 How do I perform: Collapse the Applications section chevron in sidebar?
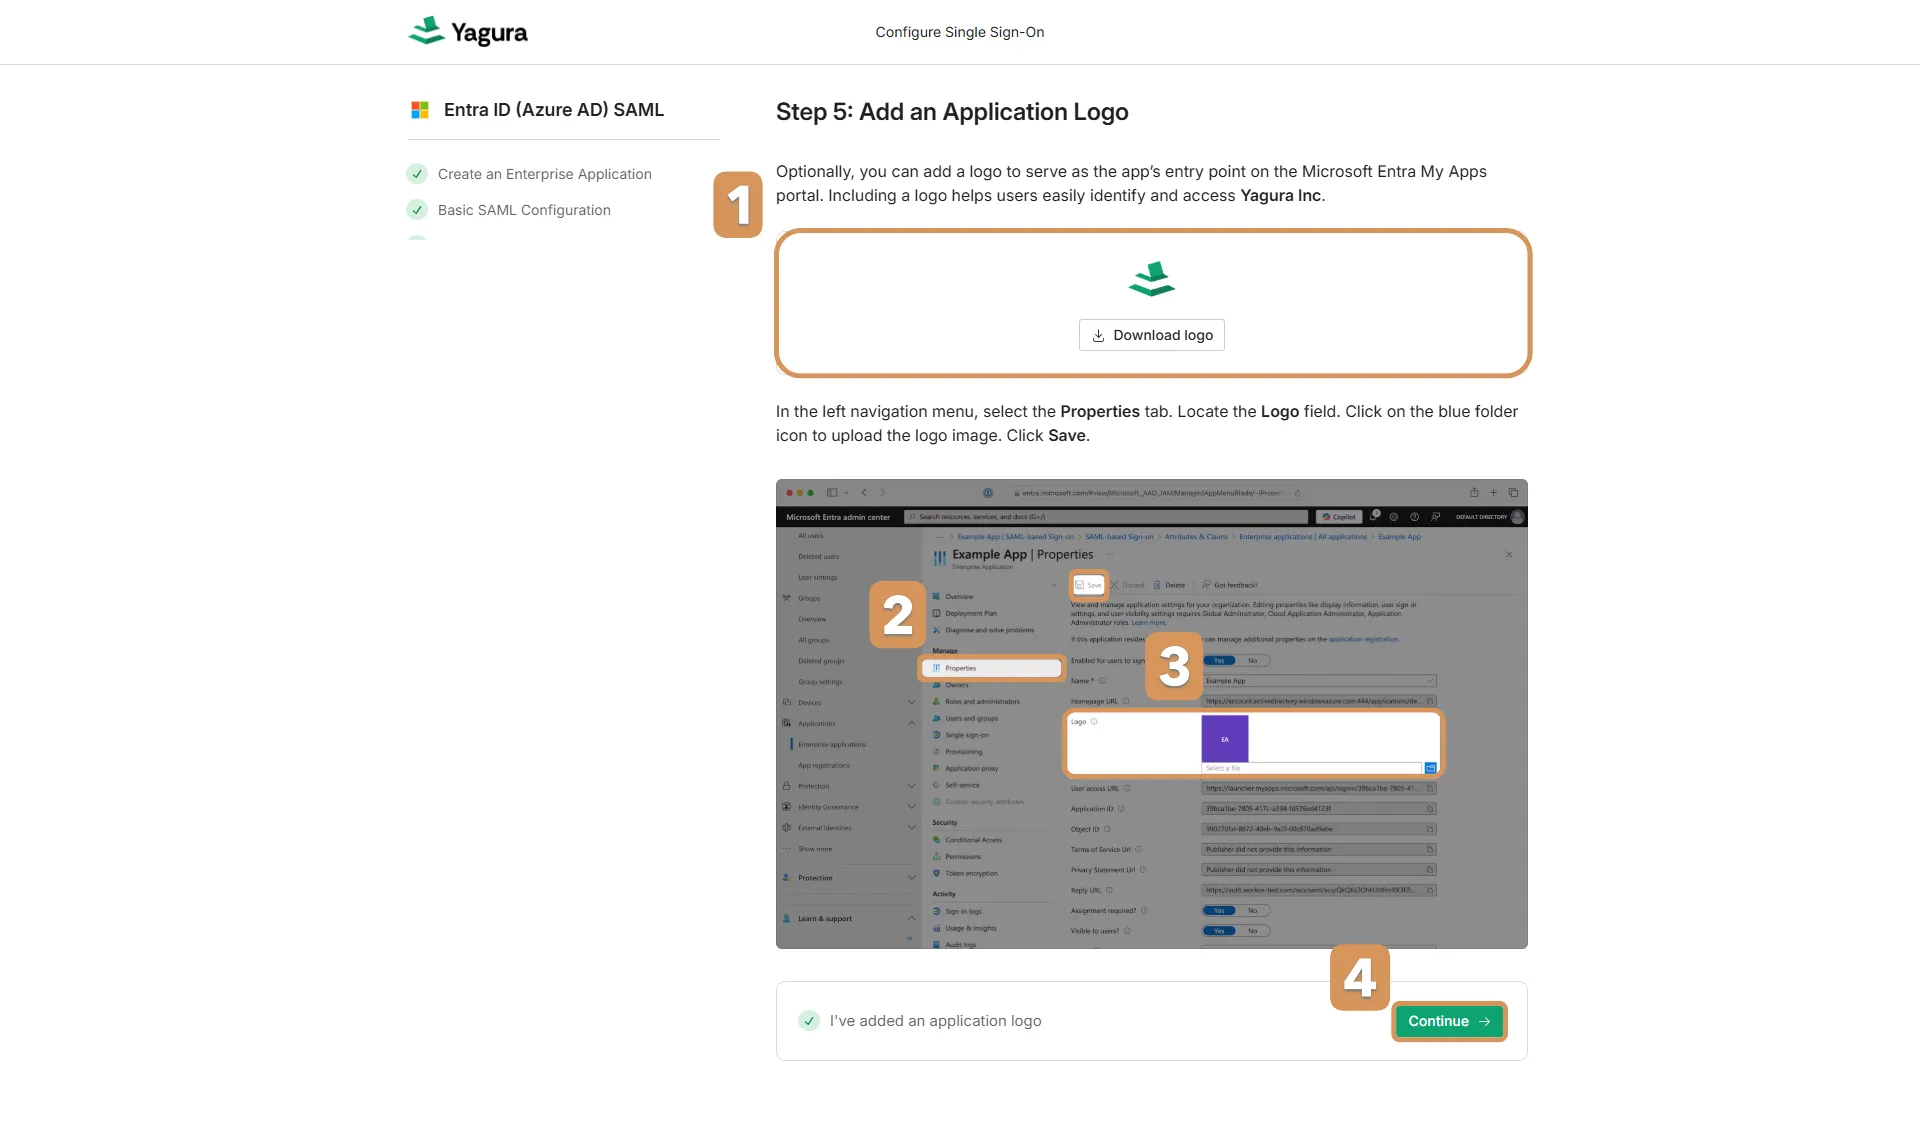(x=911, y=723)
